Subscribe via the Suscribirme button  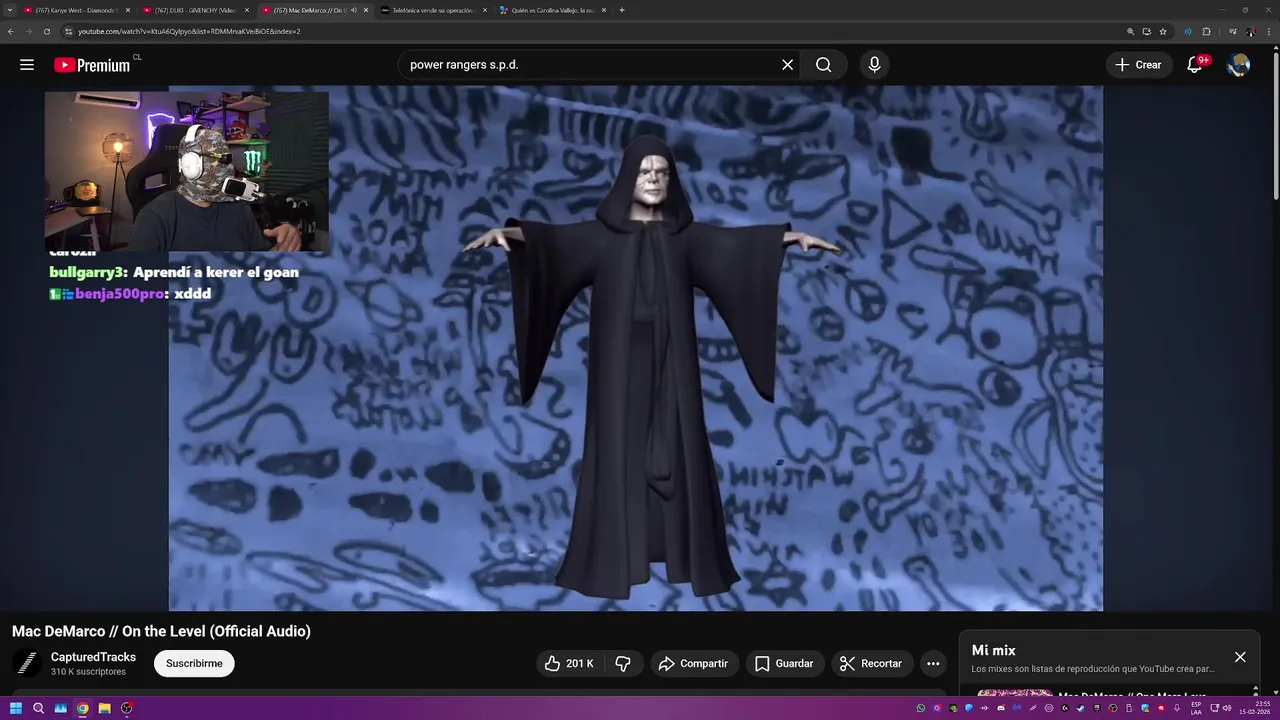(194, 664)
